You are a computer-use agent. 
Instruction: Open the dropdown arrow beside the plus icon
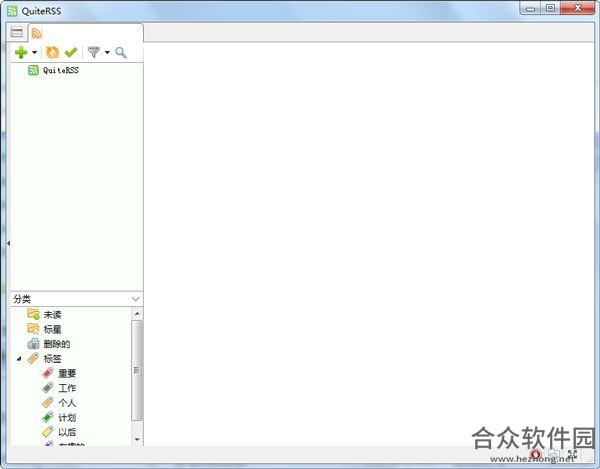34,52
